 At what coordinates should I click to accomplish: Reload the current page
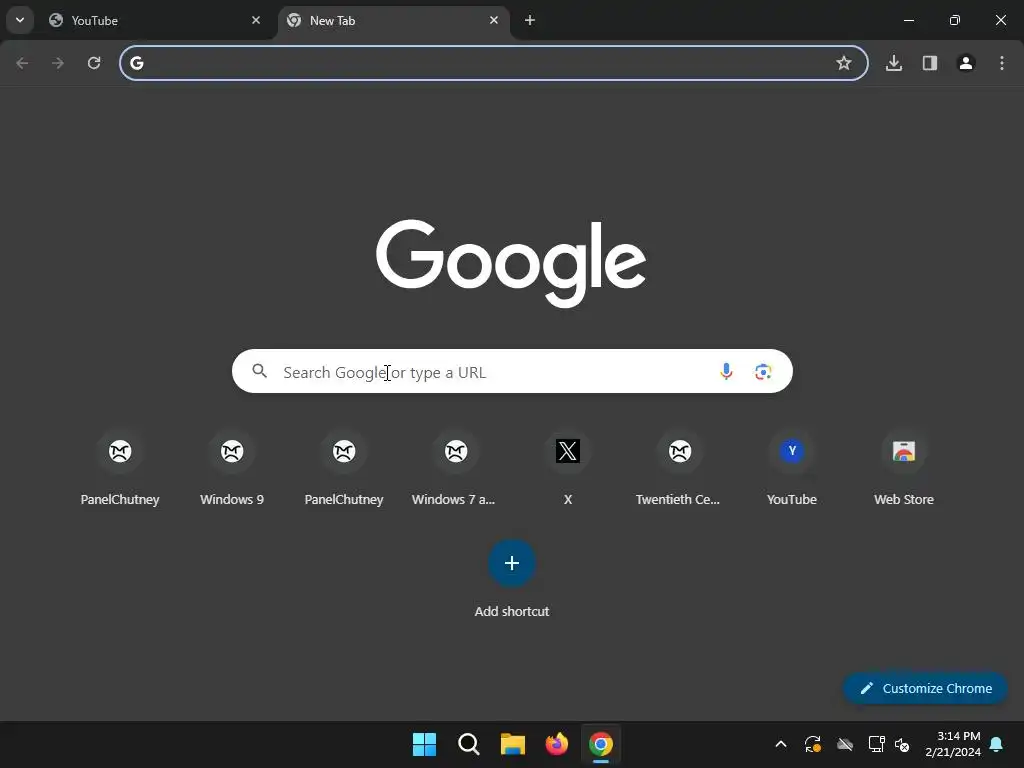click(x=94, y=63)
